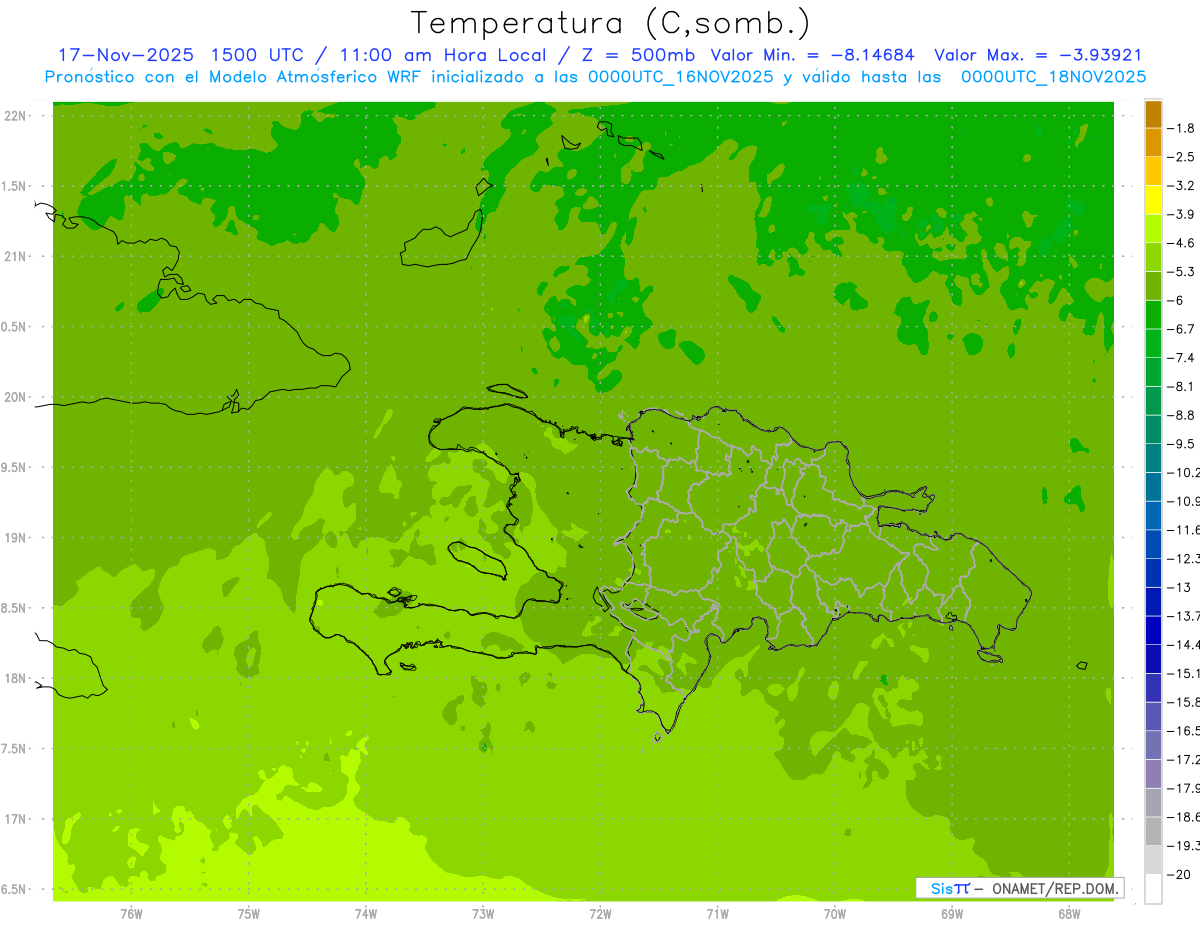The height and width of the screenshot is (927, 1200).
Task: Pick the green swatch between -6 and -6.7
Action: pyautogui.click(x=1153, y=314)
